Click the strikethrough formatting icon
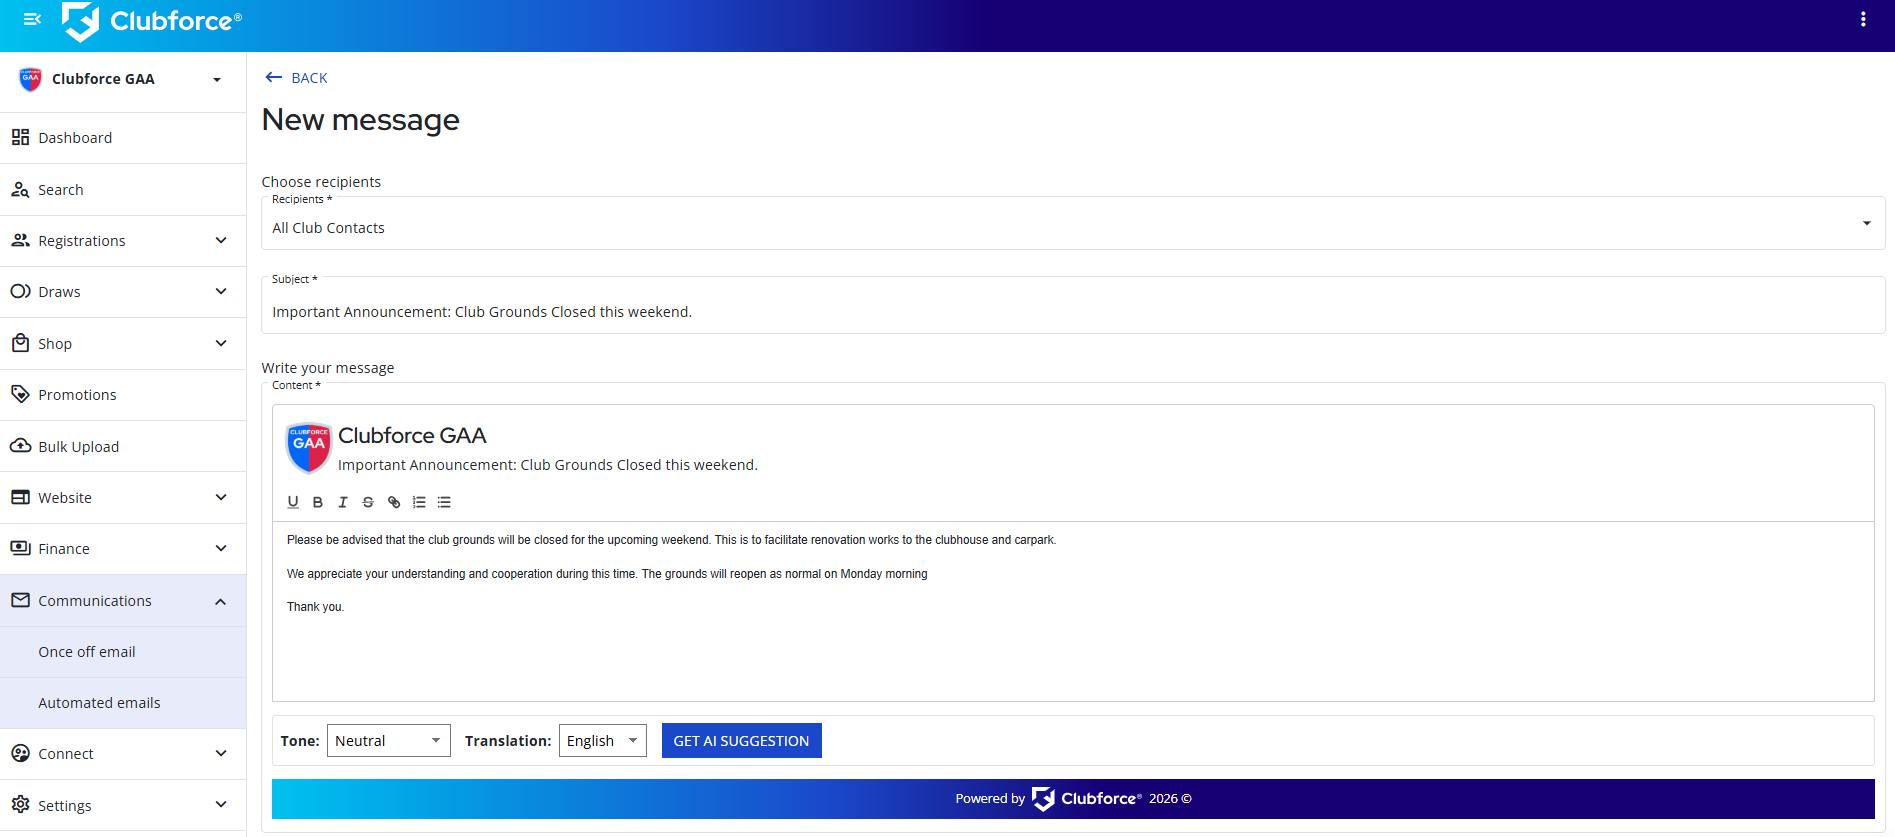This screenshot has height=837, width=1895. tap(368, 502)
